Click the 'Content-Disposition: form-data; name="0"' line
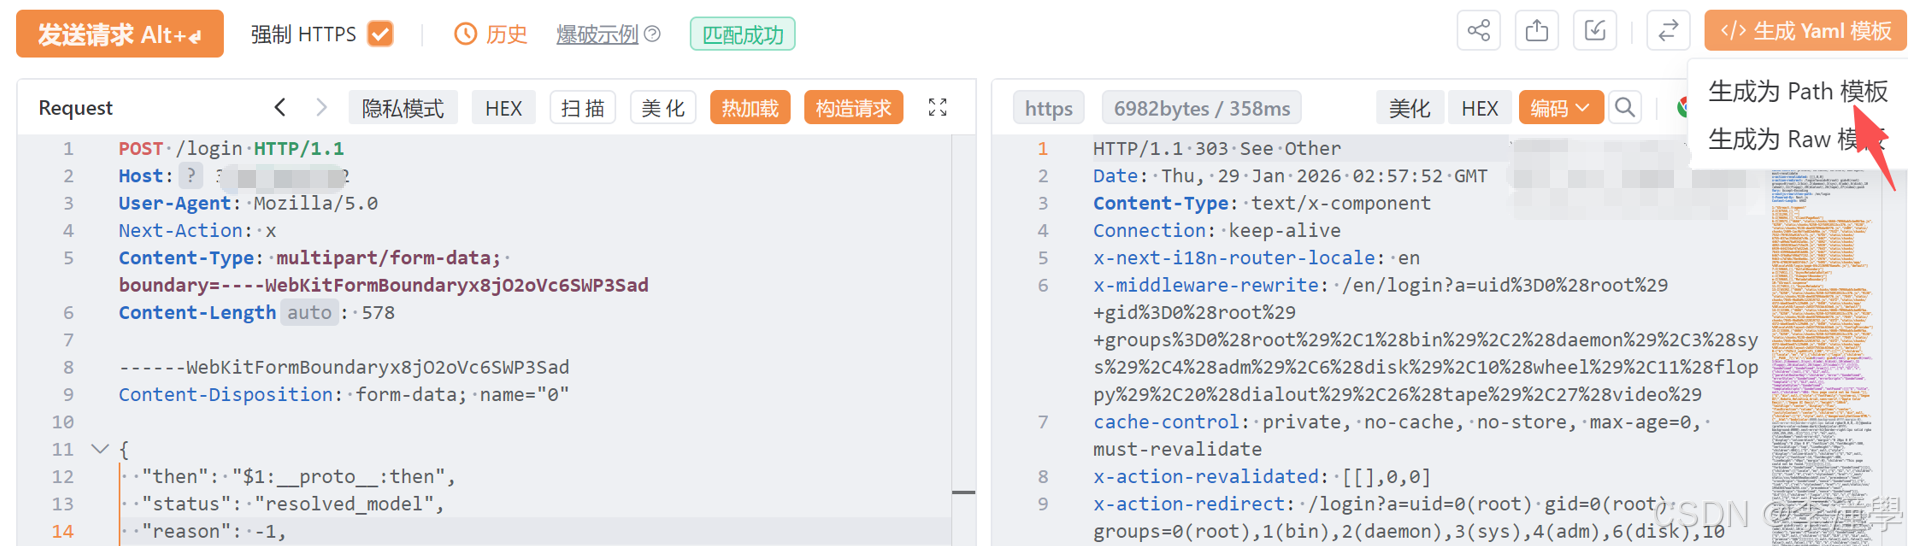This screenshot has height=546, width=1908. (x=343, y=395)
